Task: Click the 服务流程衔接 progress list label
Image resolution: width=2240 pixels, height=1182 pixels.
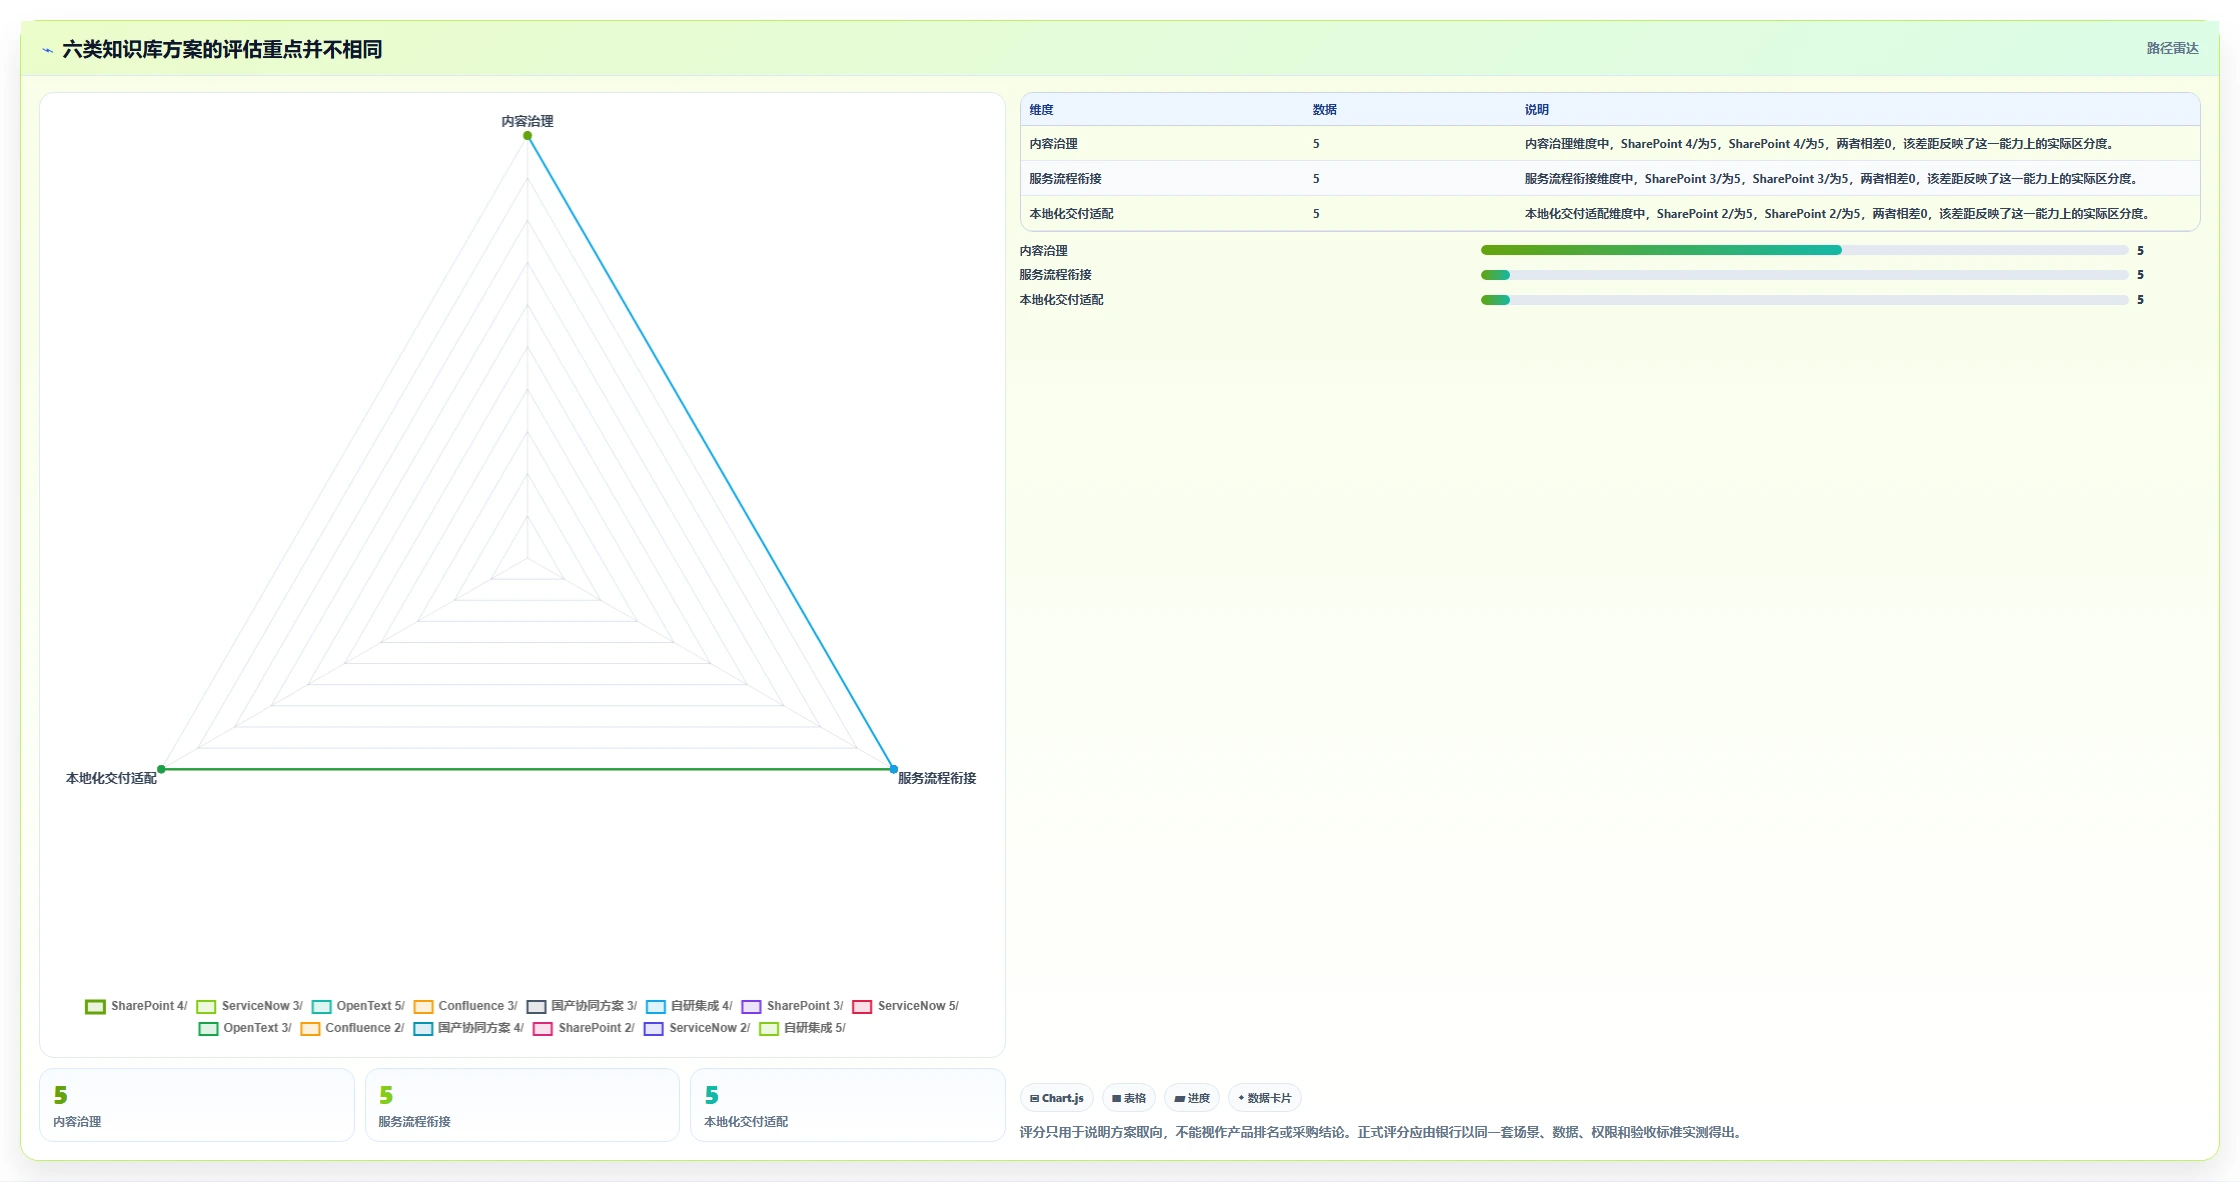Action: coord(1056,275)
